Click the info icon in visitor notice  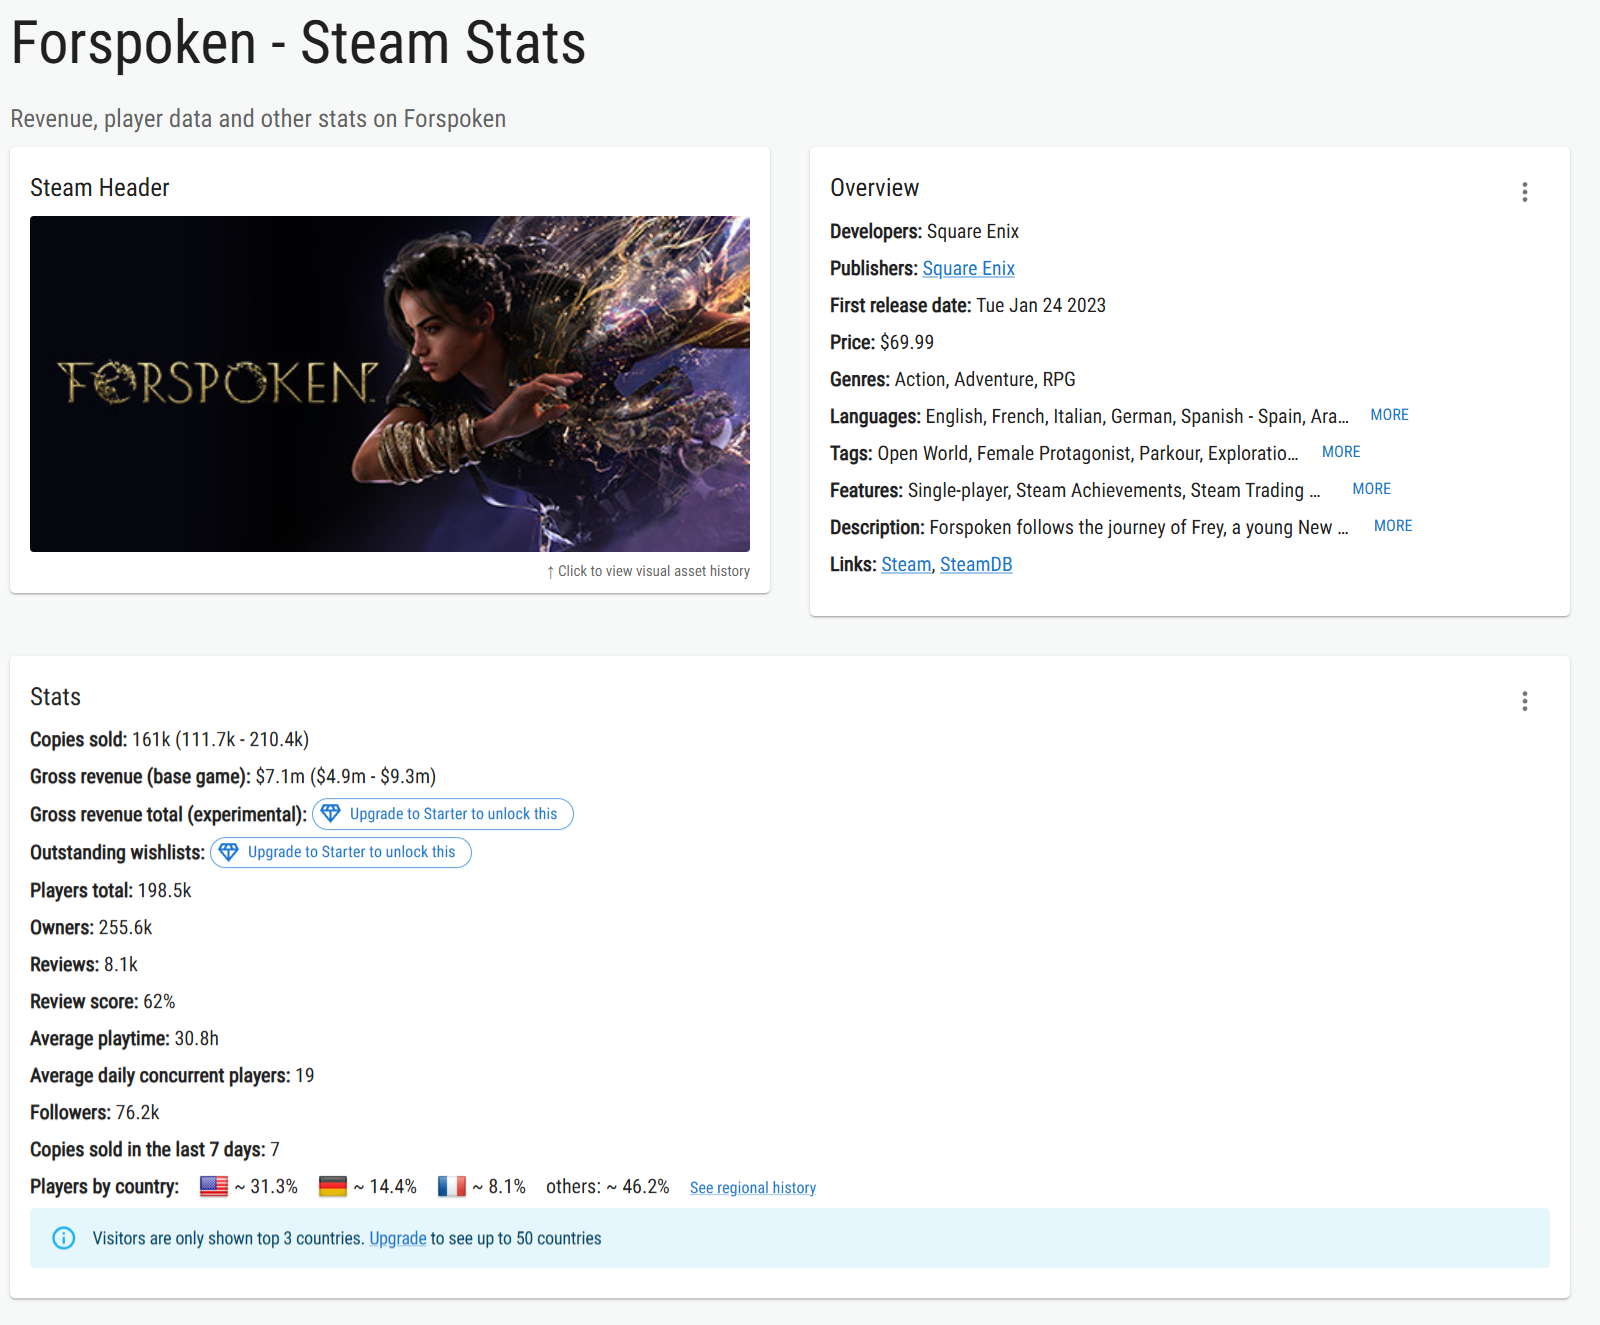tap(64, 1238)
